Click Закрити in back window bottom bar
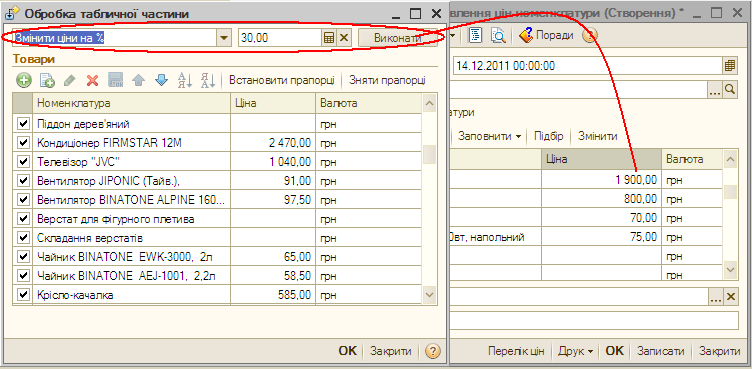This screenshot has width=752, height=369. click(719, 351)
